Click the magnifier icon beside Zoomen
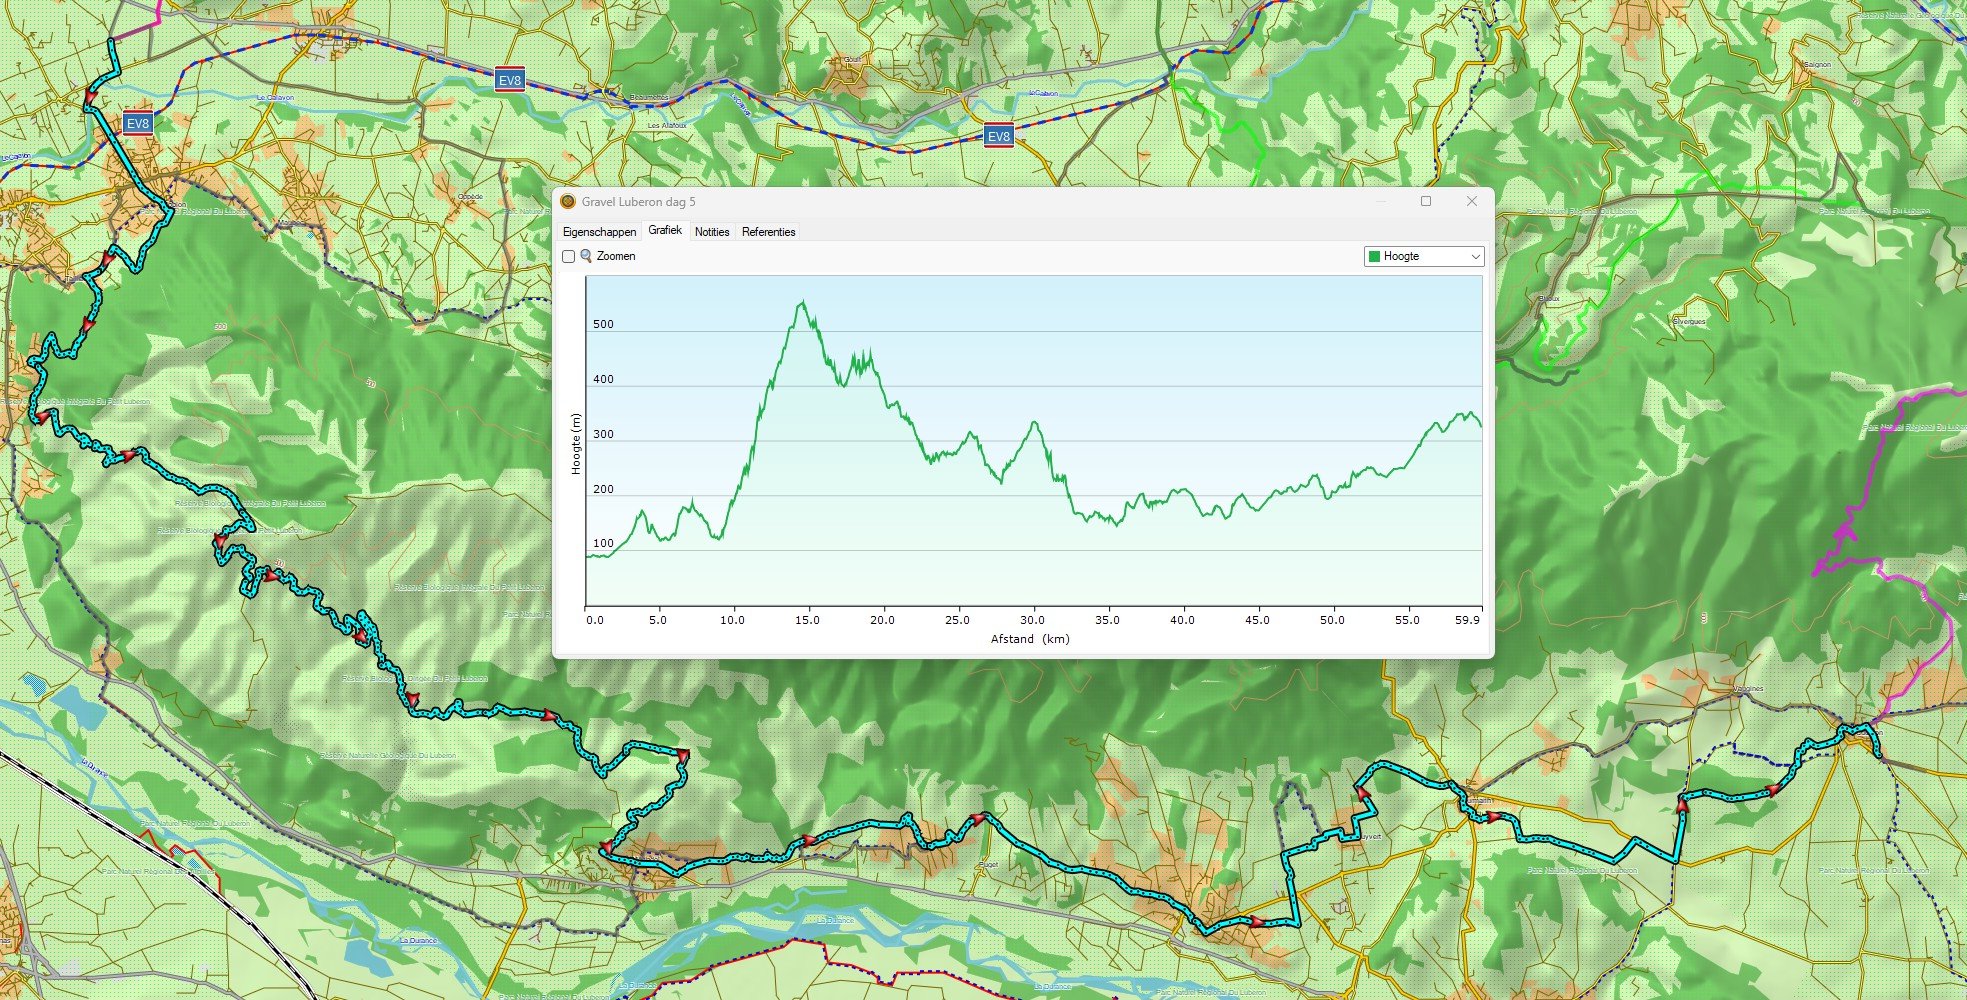1967x1000 pixels. (586, 256)
